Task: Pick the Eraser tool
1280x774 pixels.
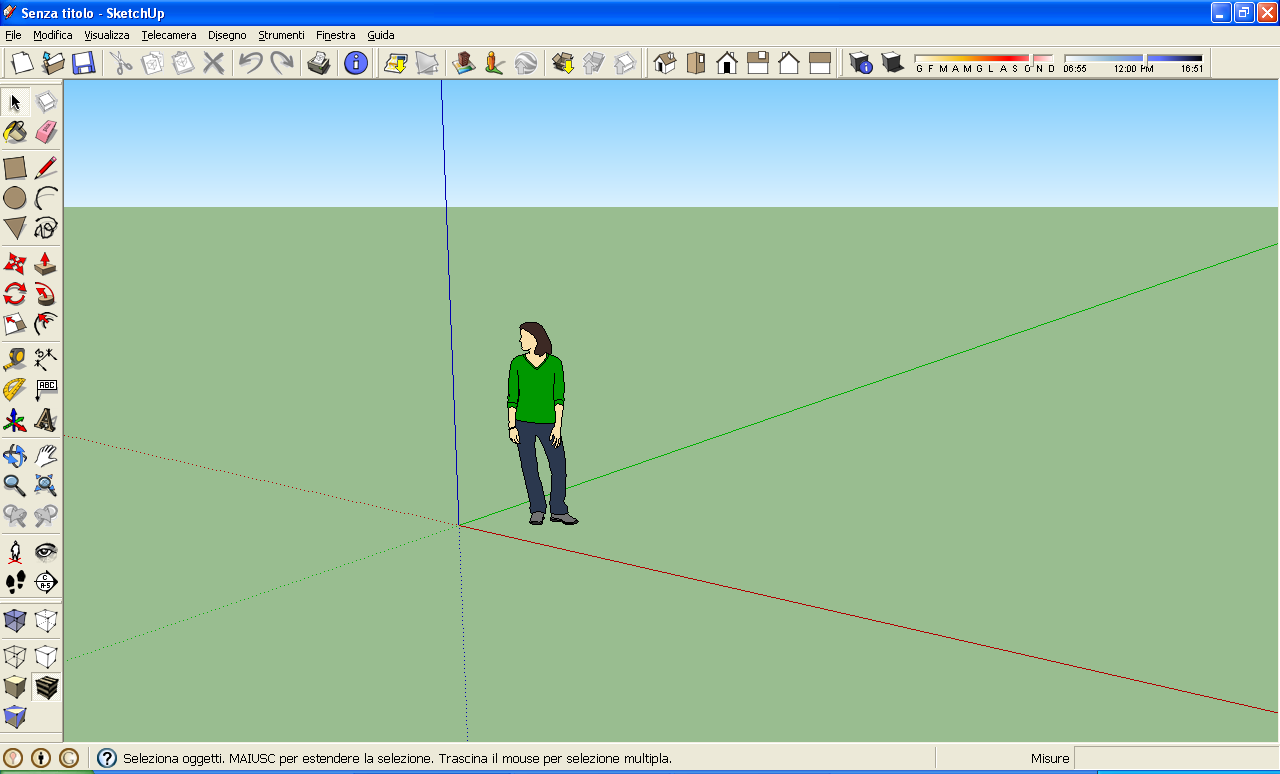Action: click(x=46, y=132)
